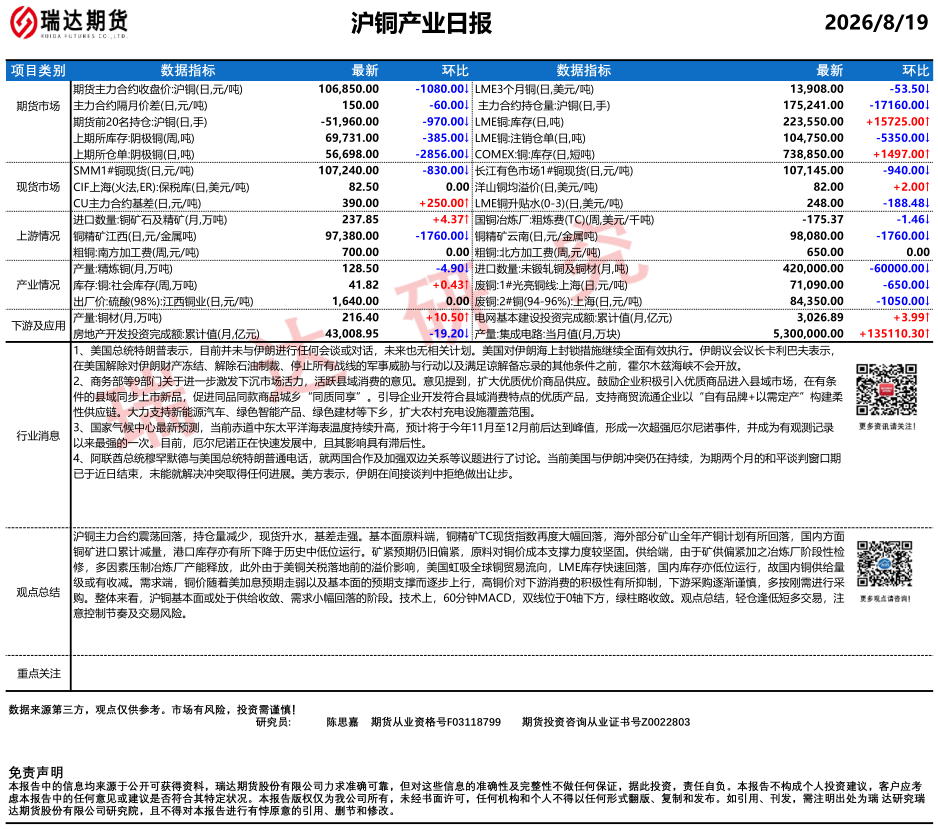Image resolution: width=938 pixels, height=829 pixels.
Task: Click value 216.40 for 铜材 output
Action: click(360, 318)
